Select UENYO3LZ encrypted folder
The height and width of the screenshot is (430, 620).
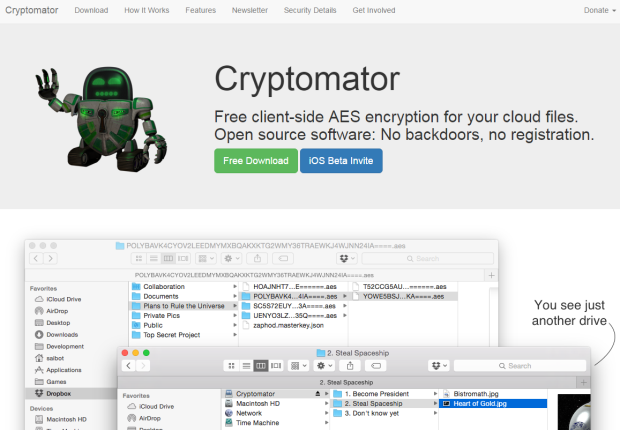pyautogui.click(x=294, y=316)
